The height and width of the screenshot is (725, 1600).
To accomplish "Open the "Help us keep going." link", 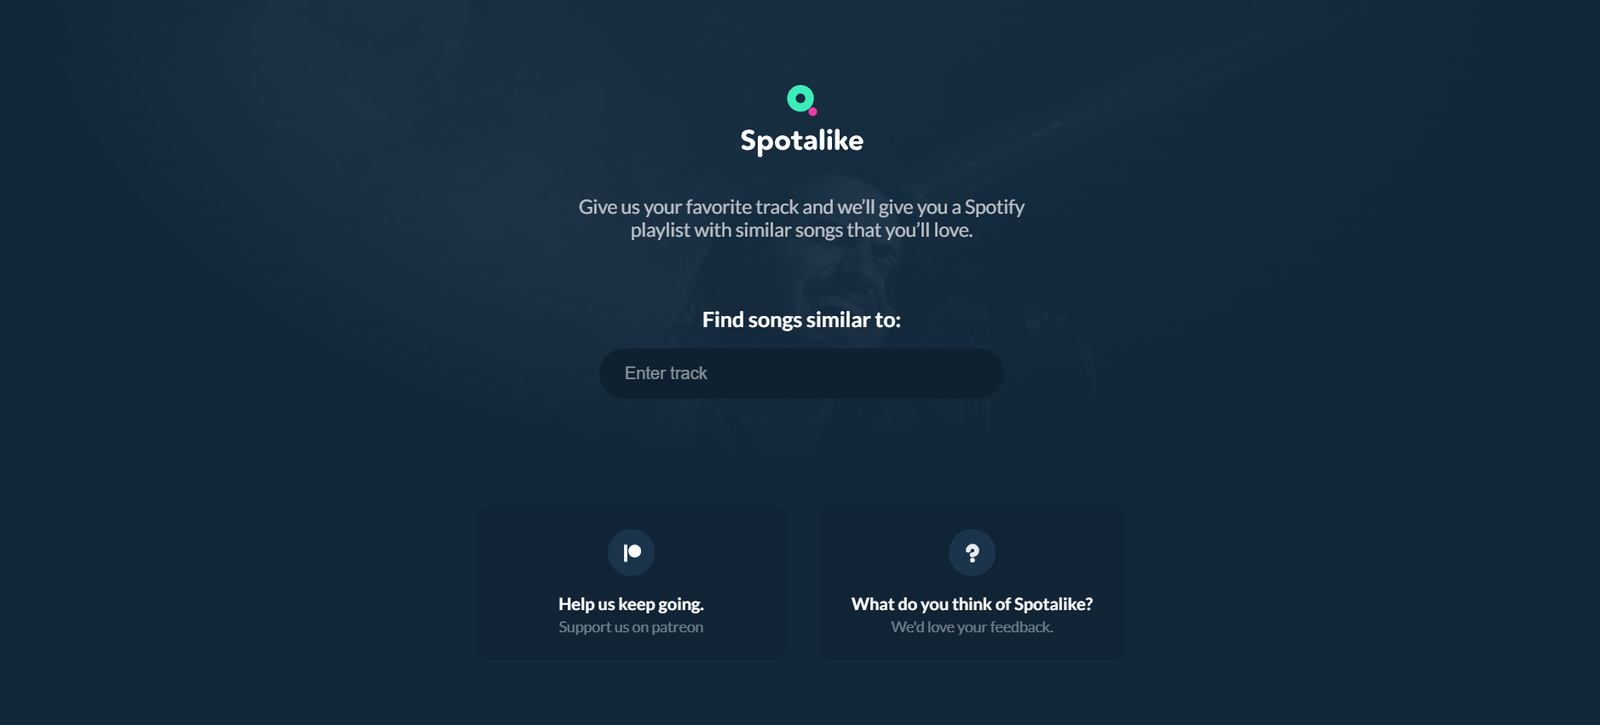I will click(x=631, y=604).
